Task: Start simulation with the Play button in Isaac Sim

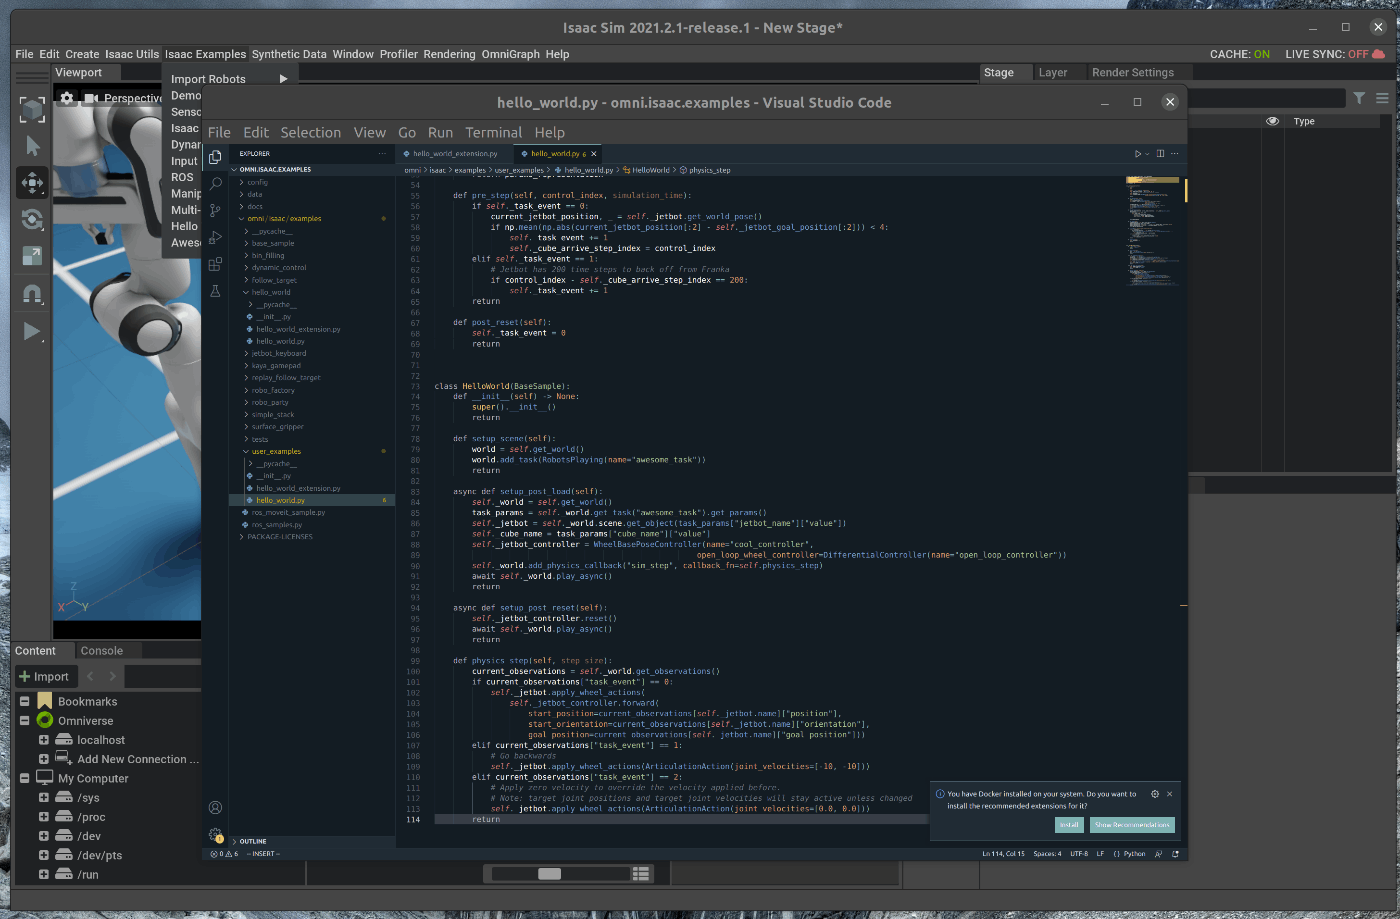Action: [x=32, y=331]
